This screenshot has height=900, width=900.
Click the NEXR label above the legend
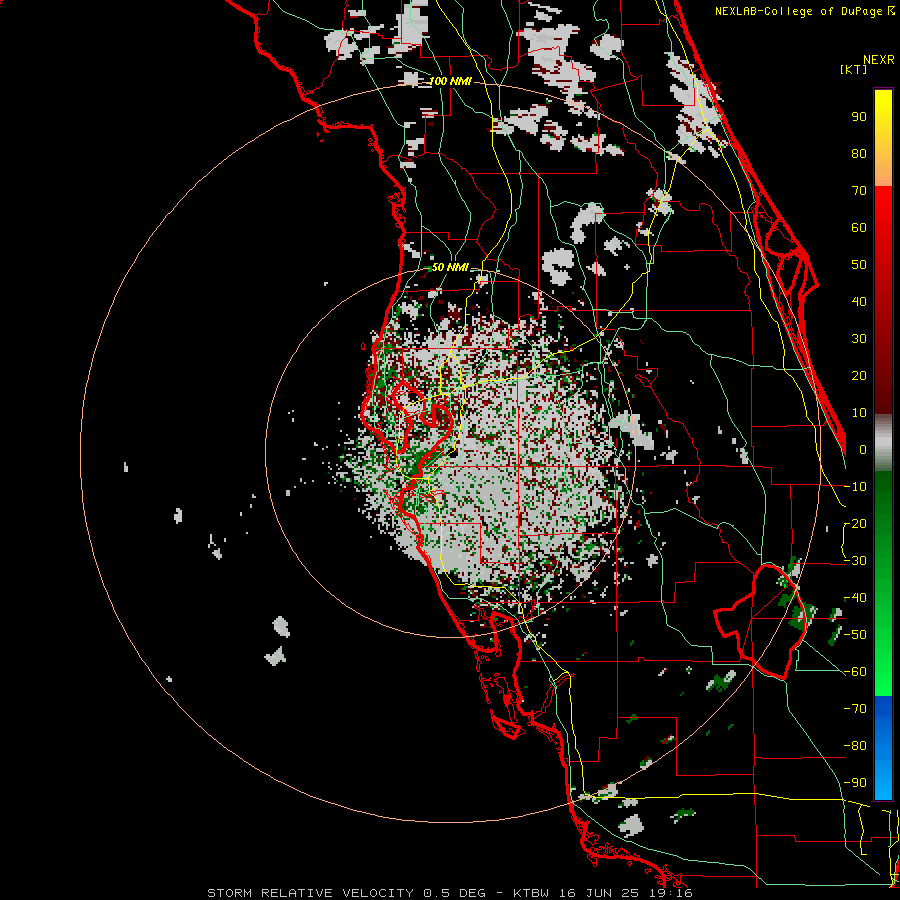coord(879,60)
